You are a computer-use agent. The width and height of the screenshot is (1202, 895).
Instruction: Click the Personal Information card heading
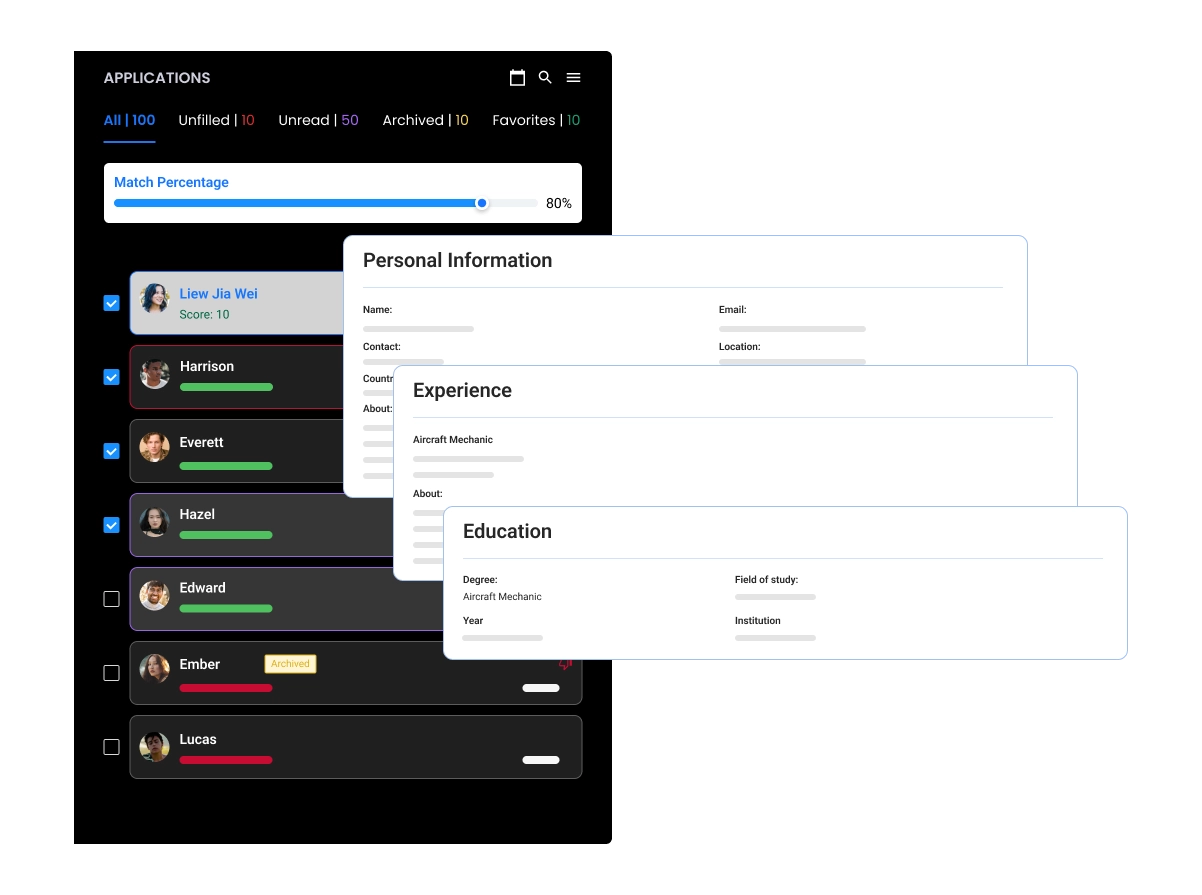pyautogui.click(x=457, y=260)
